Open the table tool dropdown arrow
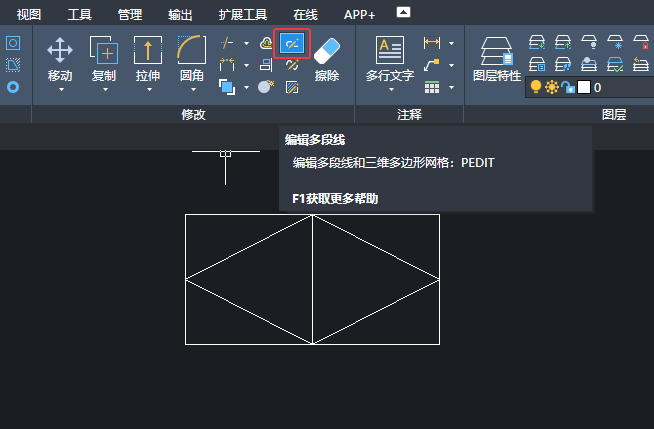The image size is (654, 429). pos(451,88)
